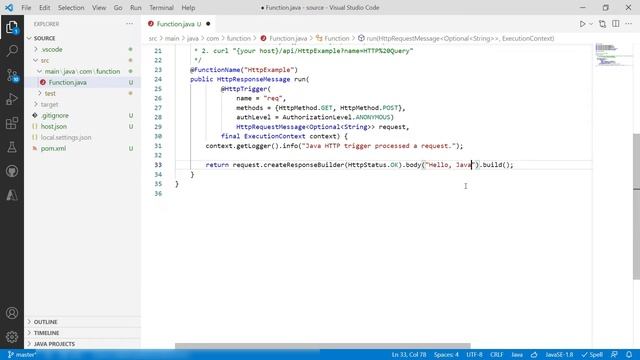Image resolution: width=640 pixels, height=360 pixels.
Task: Click the com breadcrumb segment
Action: tap(212, 38)
